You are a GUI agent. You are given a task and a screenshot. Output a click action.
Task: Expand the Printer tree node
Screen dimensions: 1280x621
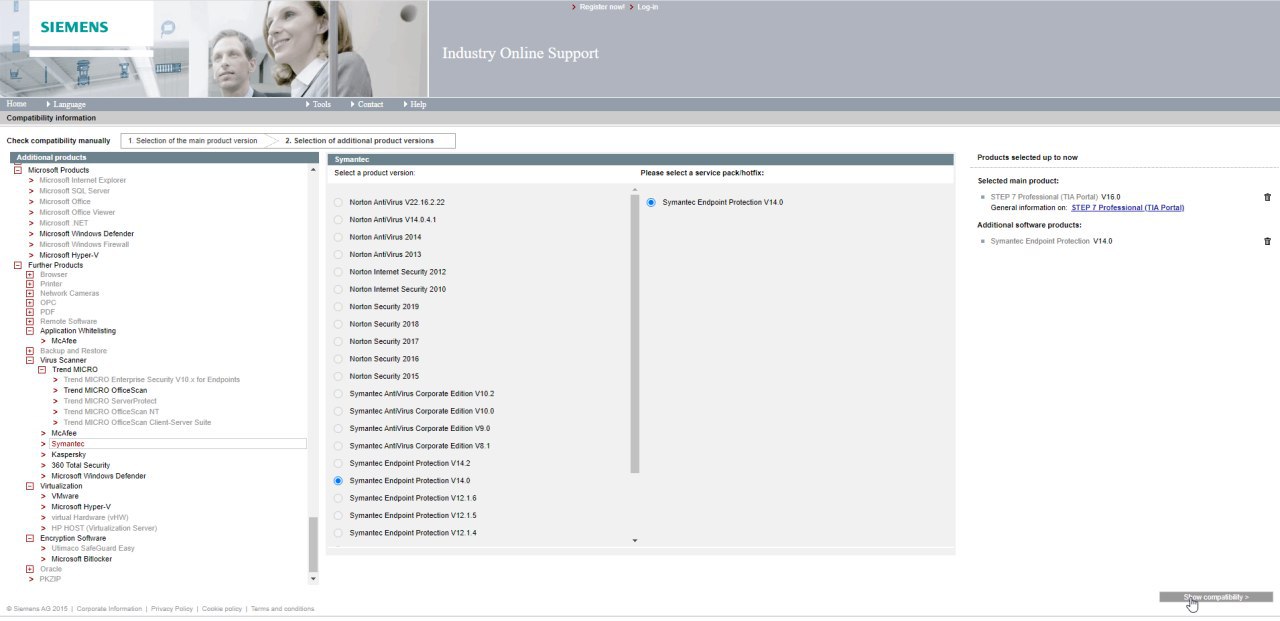(x=30, y=284)
